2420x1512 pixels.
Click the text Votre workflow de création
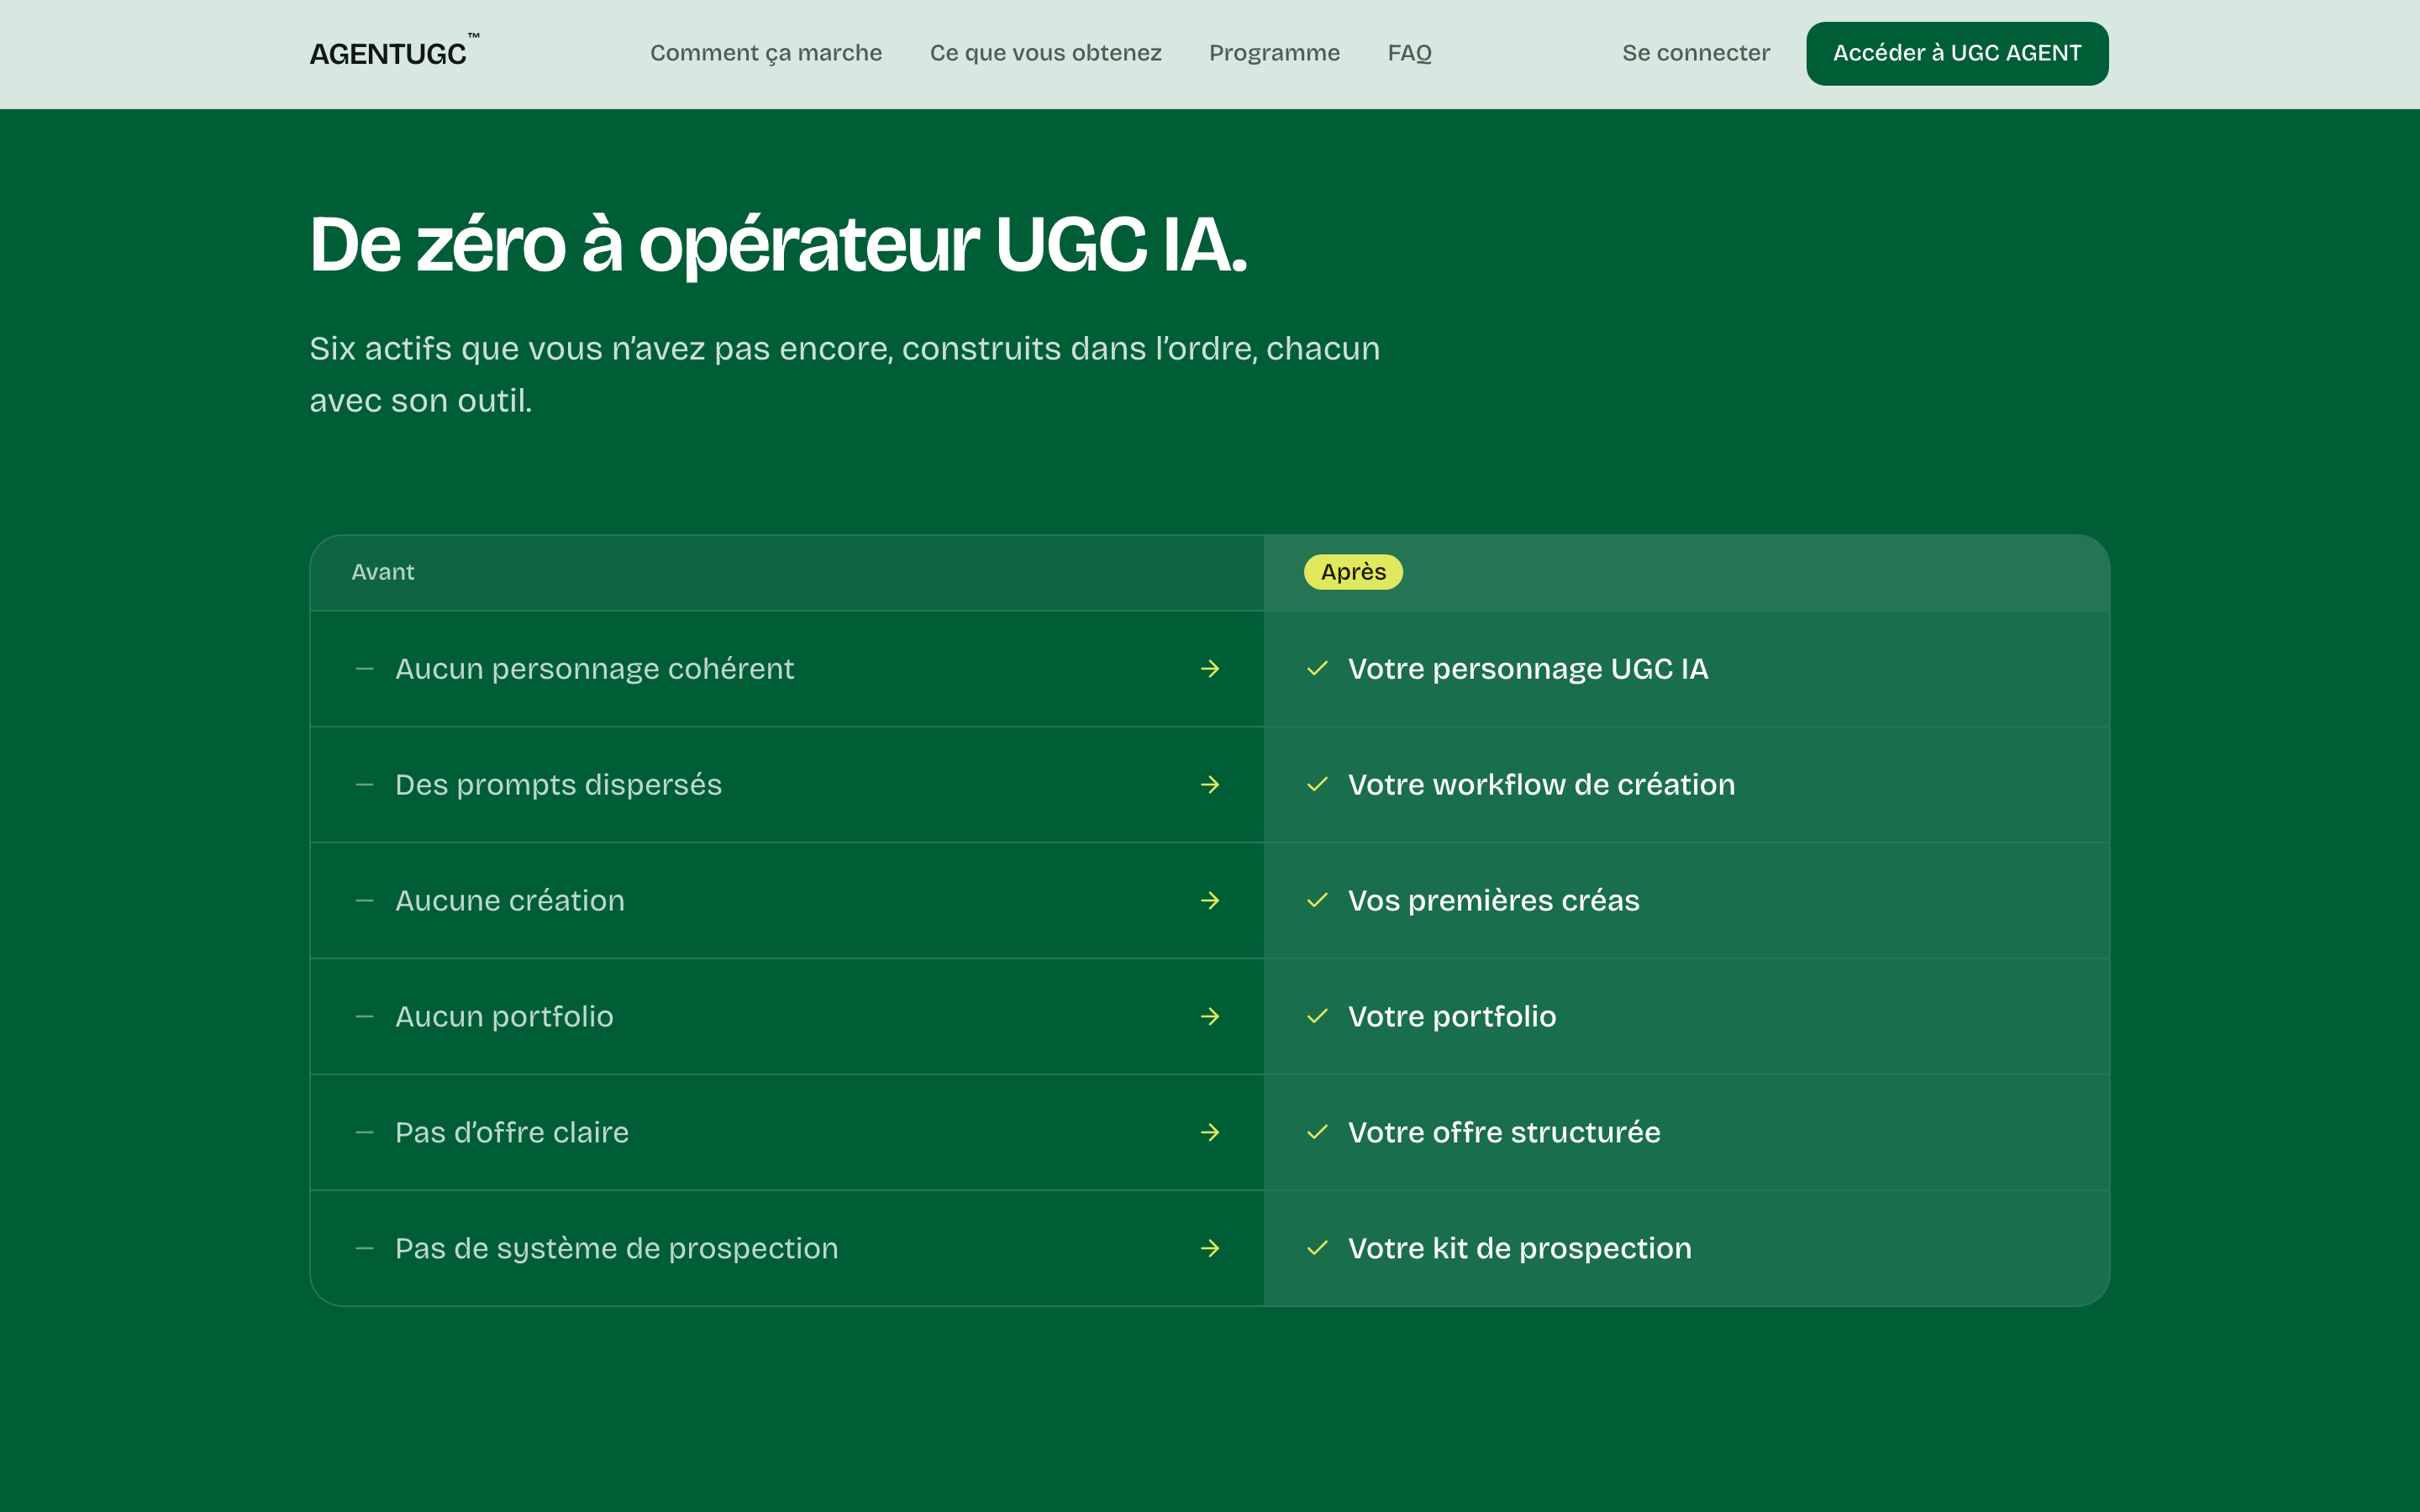[x=1541, y=784]
